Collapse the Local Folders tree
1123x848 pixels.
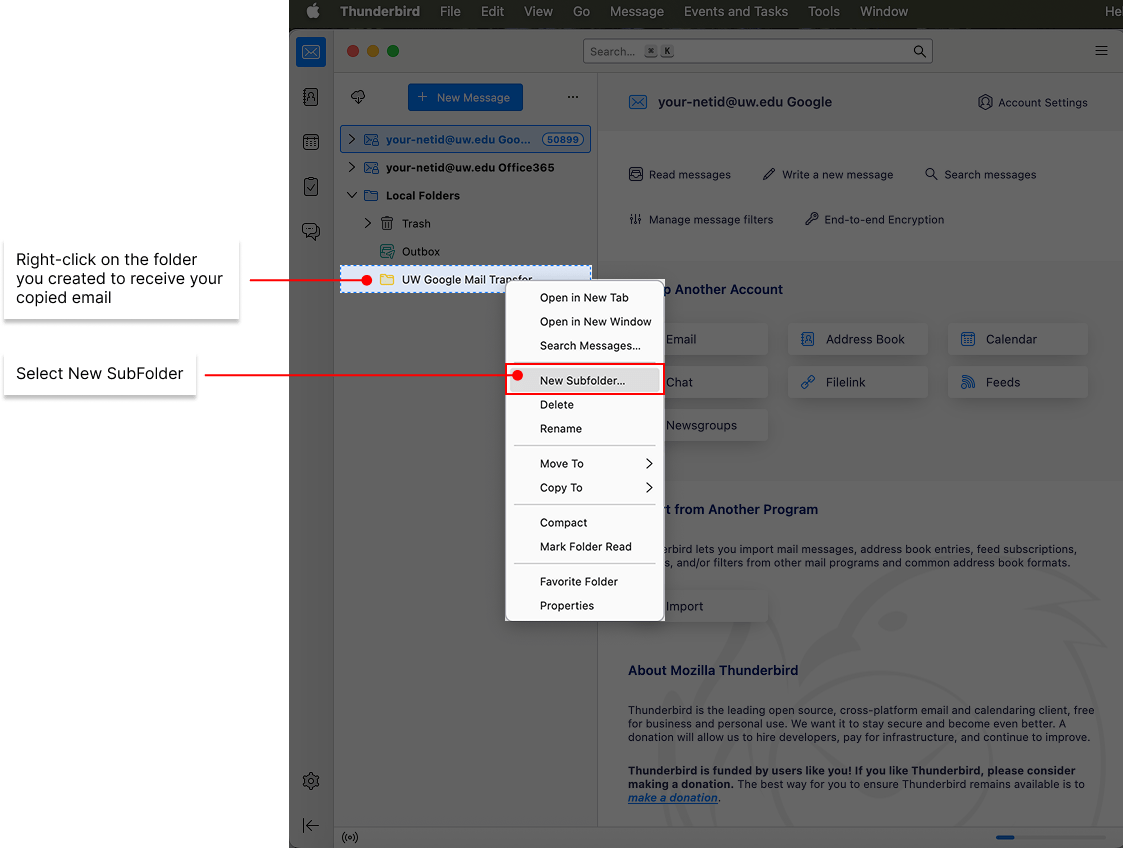[352, 195]
